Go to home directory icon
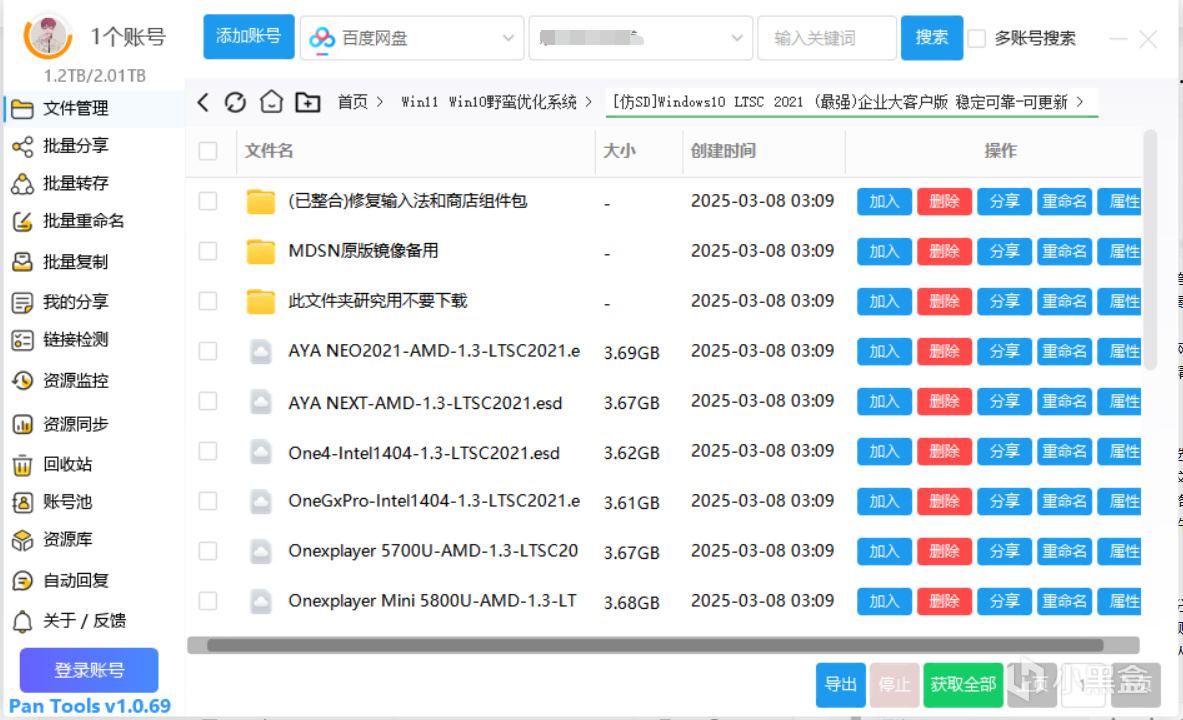 point(272,101)
